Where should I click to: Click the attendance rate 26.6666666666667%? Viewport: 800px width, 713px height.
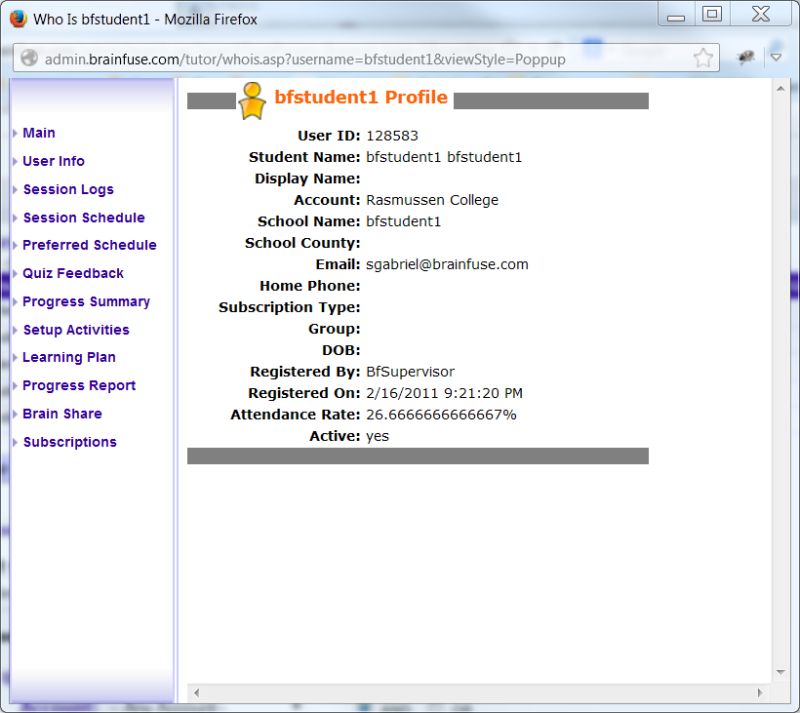click(441, 414)
